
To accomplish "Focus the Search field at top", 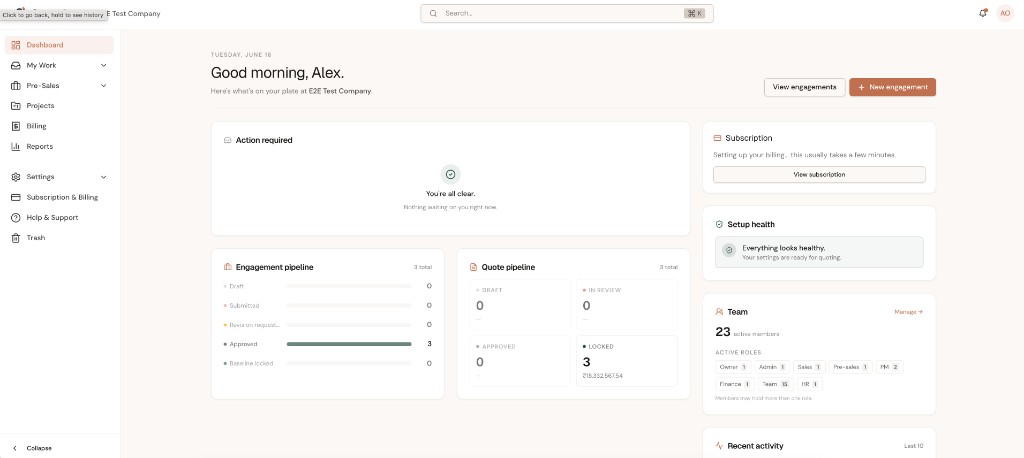I will click(567, 13).
